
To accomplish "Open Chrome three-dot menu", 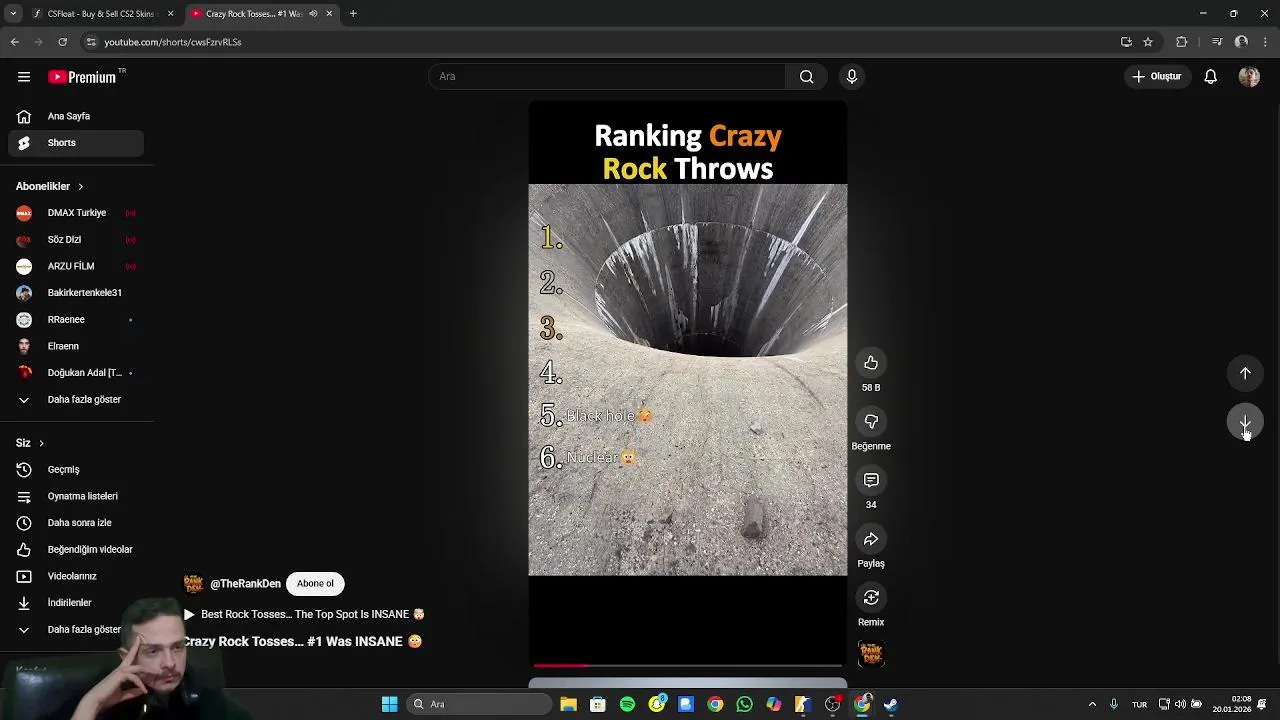I will pos(1266,42).
